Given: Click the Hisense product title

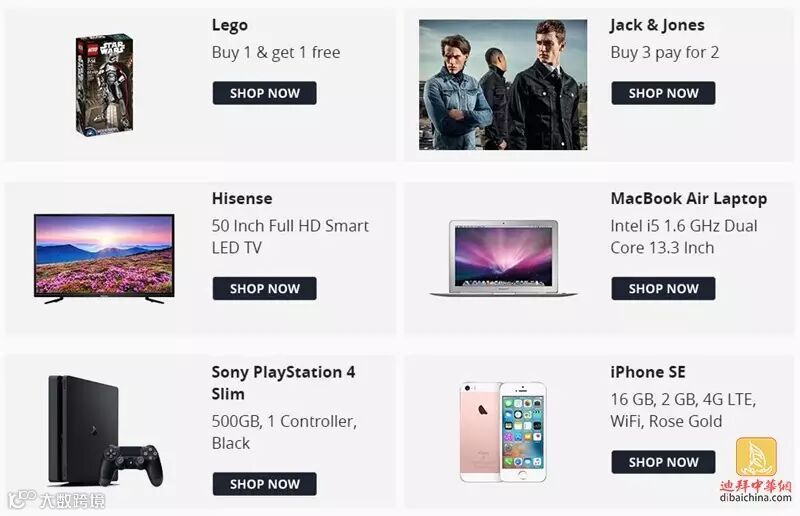Looking at the screenshot, I should (x=242, y=198).
